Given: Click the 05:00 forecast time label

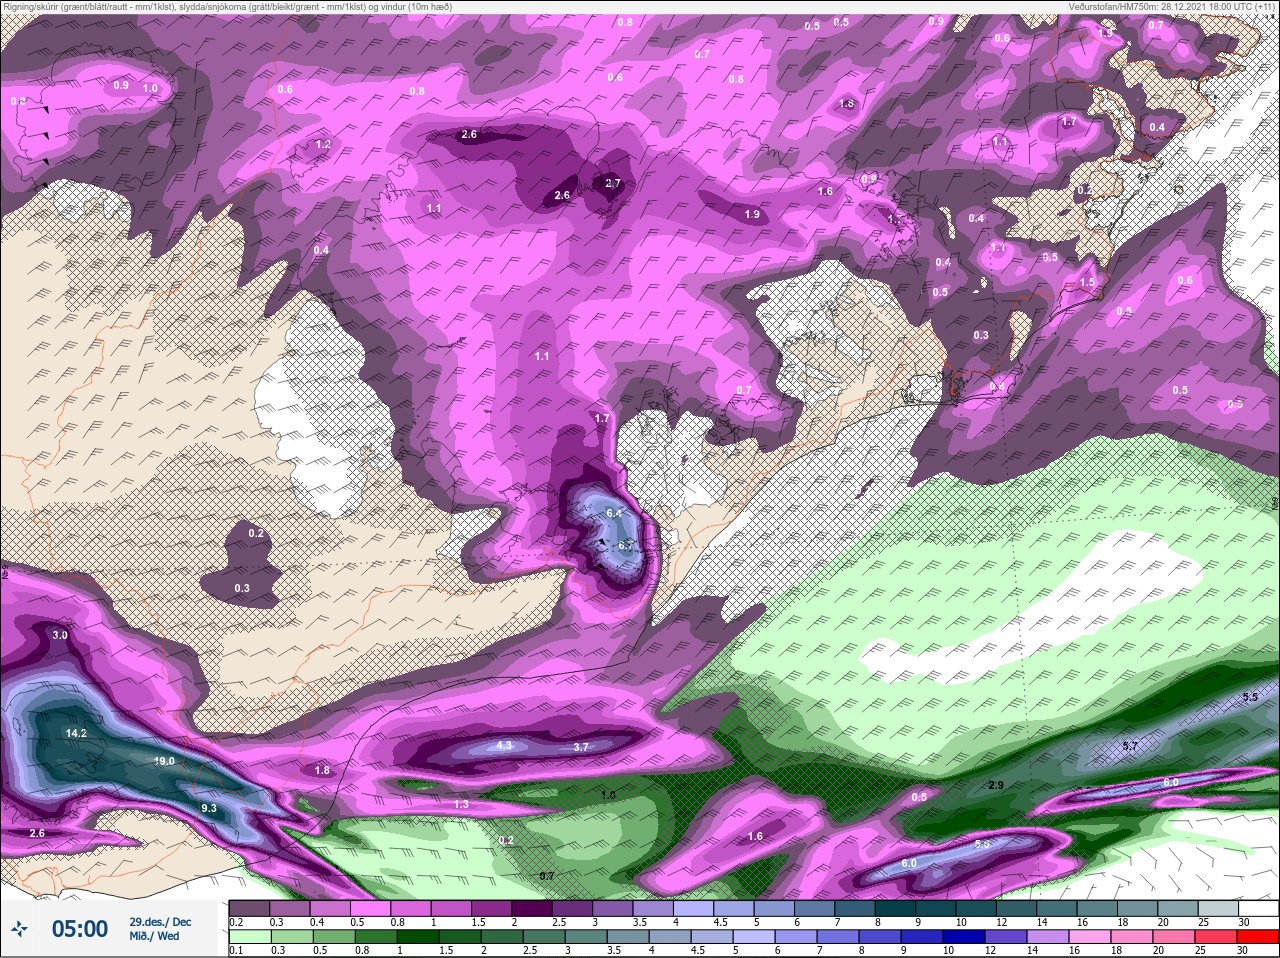Looking at the screenshot, I should point(79,930).
